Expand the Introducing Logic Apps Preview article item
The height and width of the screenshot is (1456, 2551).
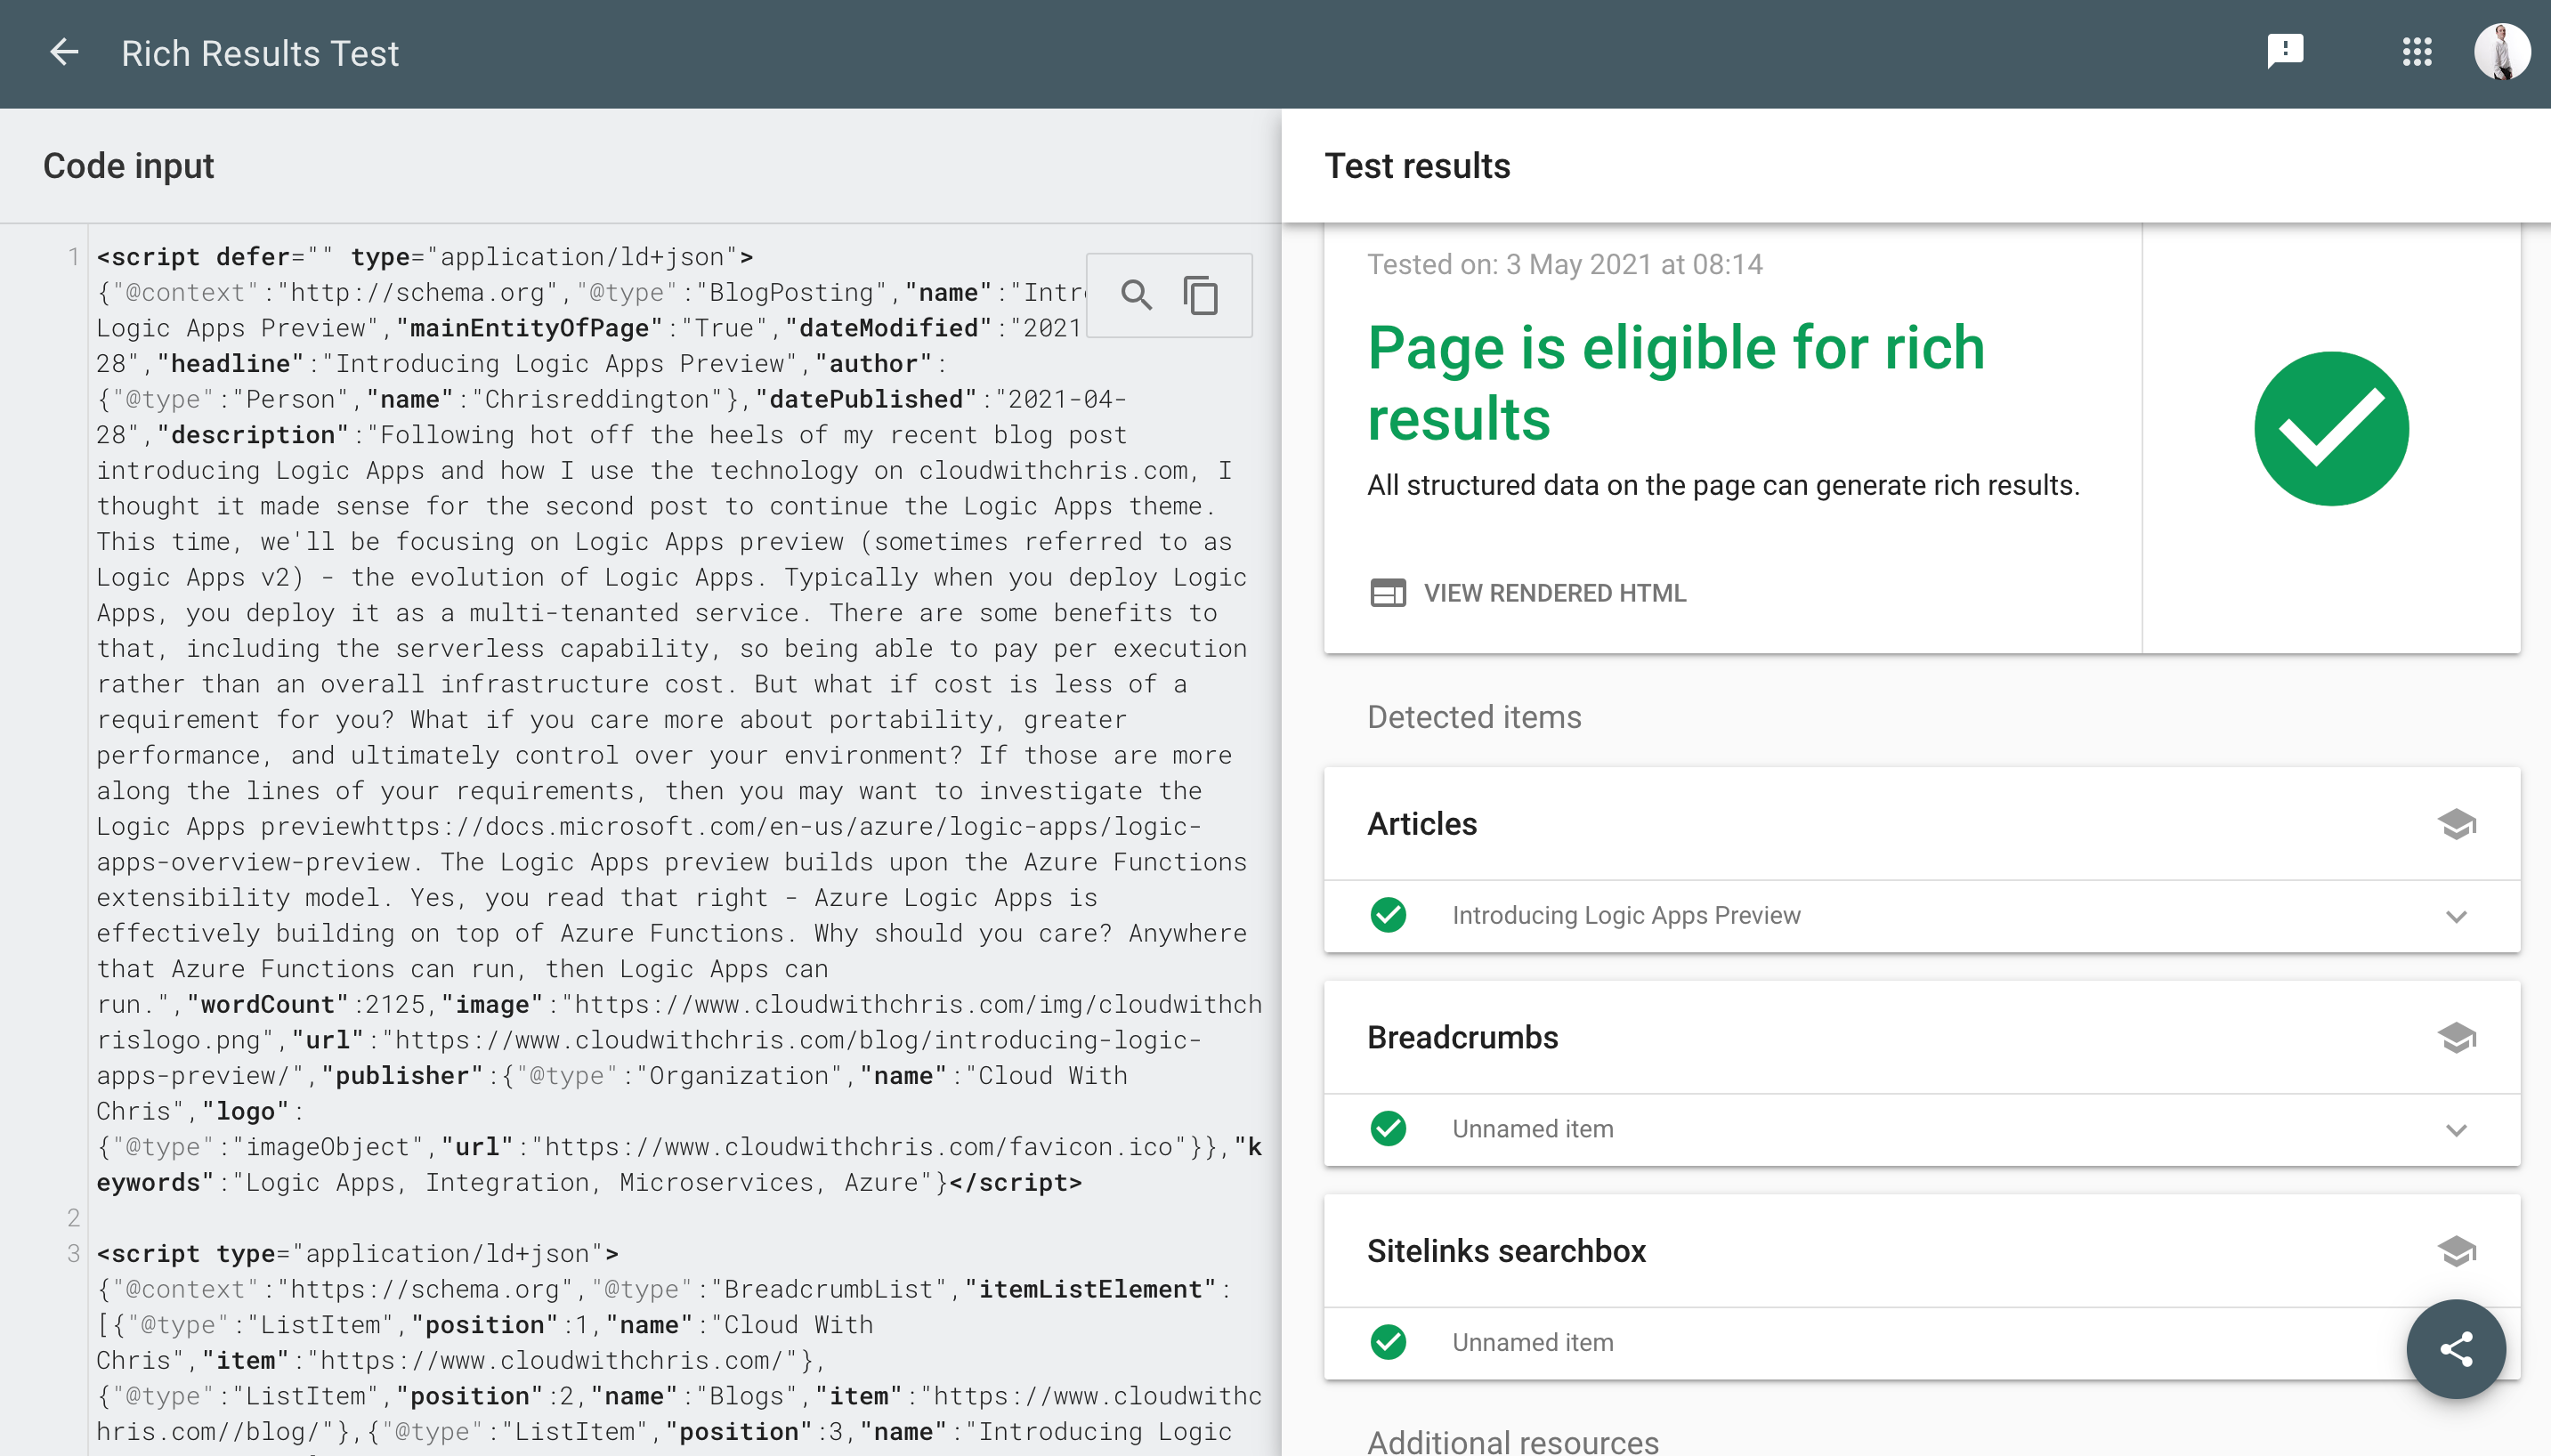click(2453, 913)
